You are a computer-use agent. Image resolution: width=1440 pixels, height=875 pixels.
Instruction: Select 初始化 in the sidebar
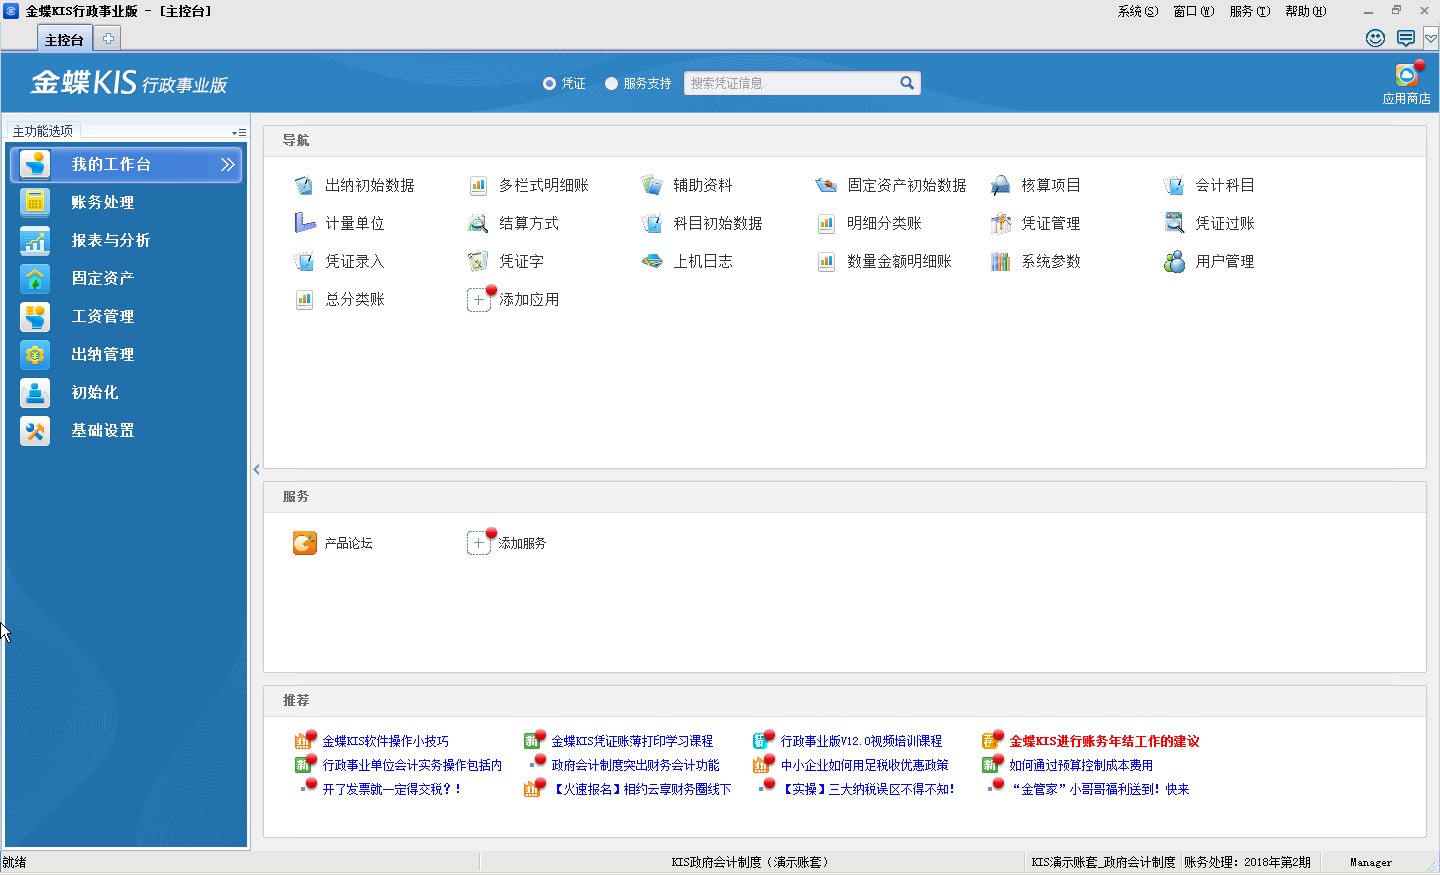(126, 392)
